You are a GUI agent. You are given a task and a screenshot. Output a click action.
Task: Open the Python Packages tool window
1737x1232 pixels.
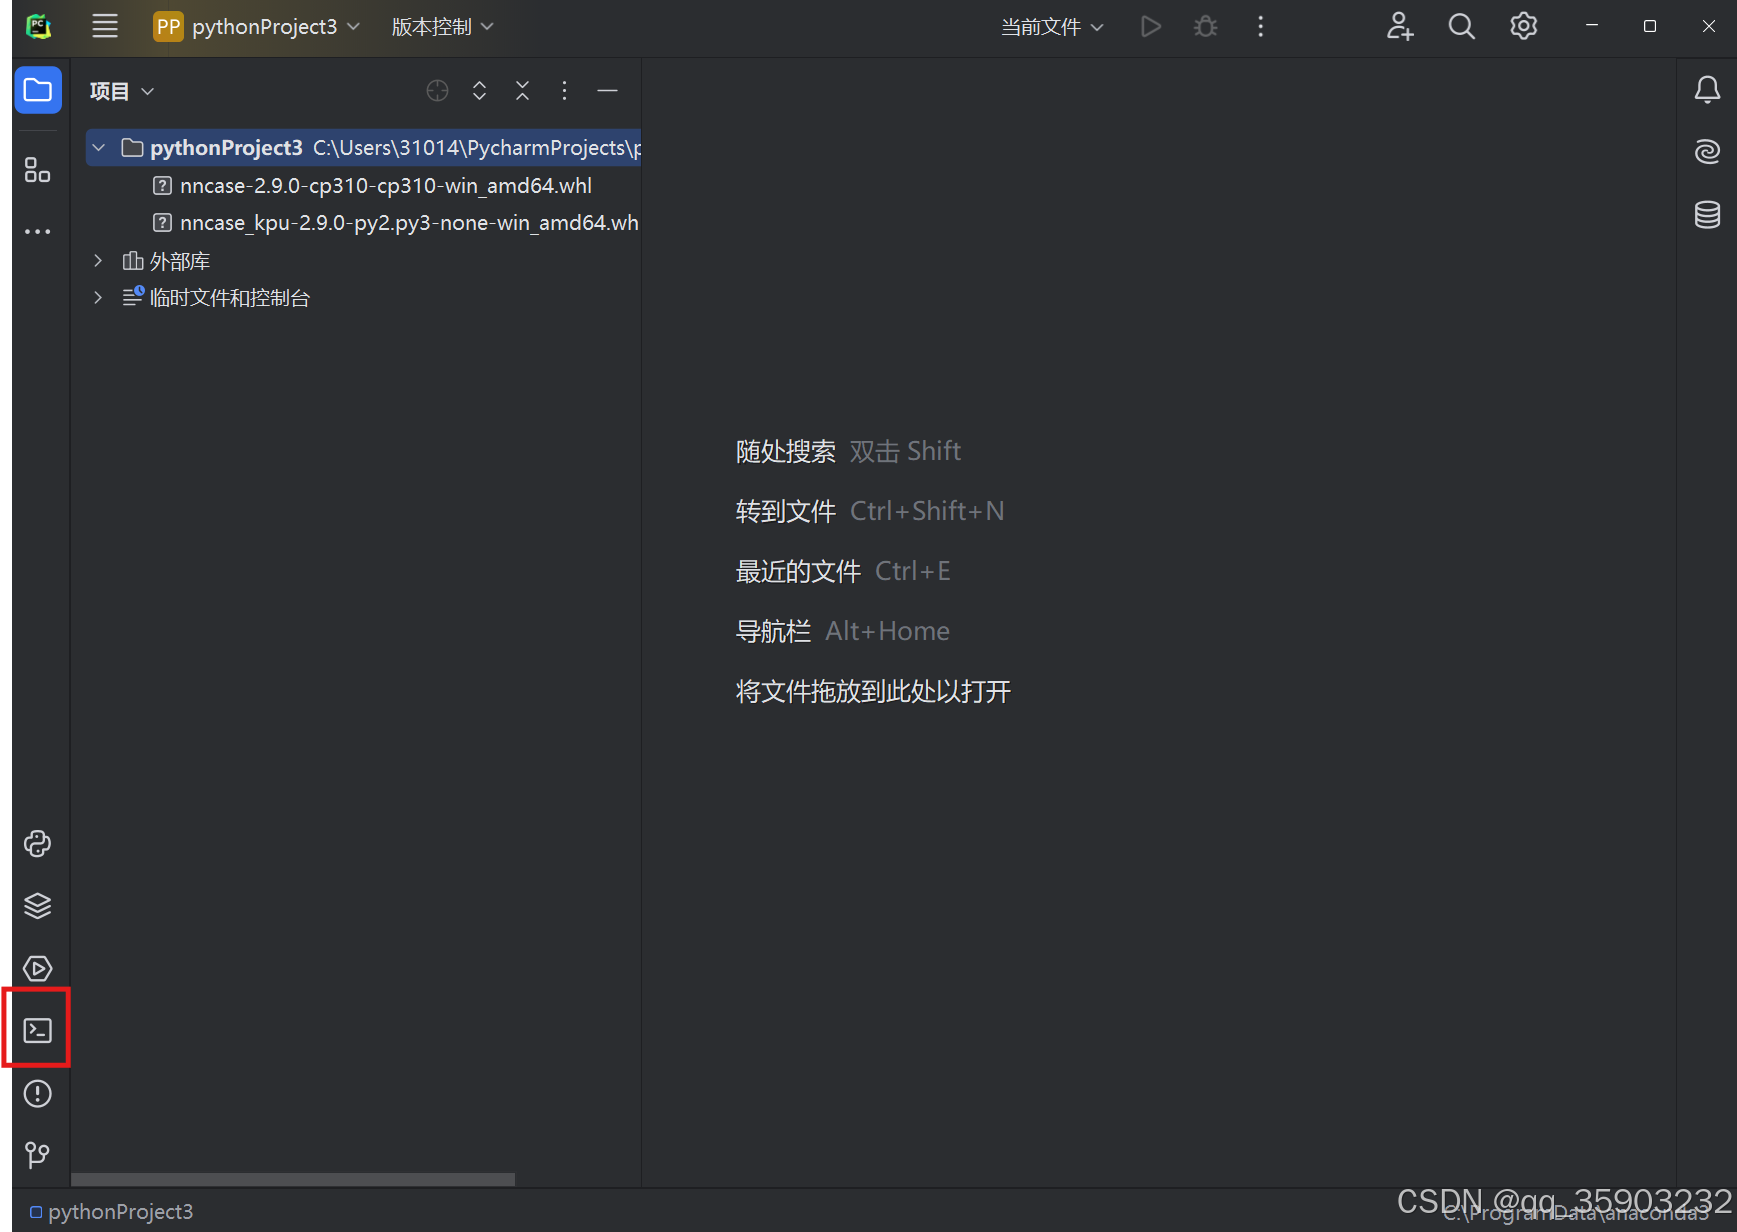pos(37,905)
